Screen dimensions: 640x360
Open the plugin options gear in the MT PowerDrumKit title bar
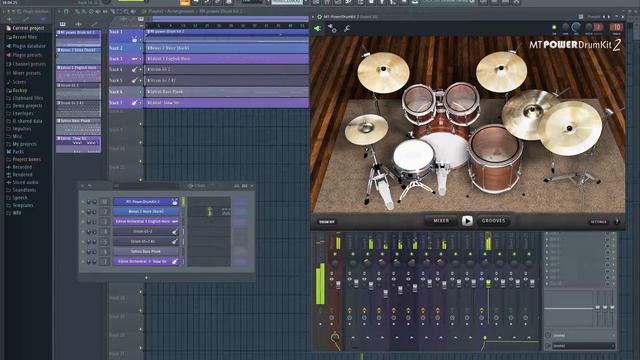point(320,17)
